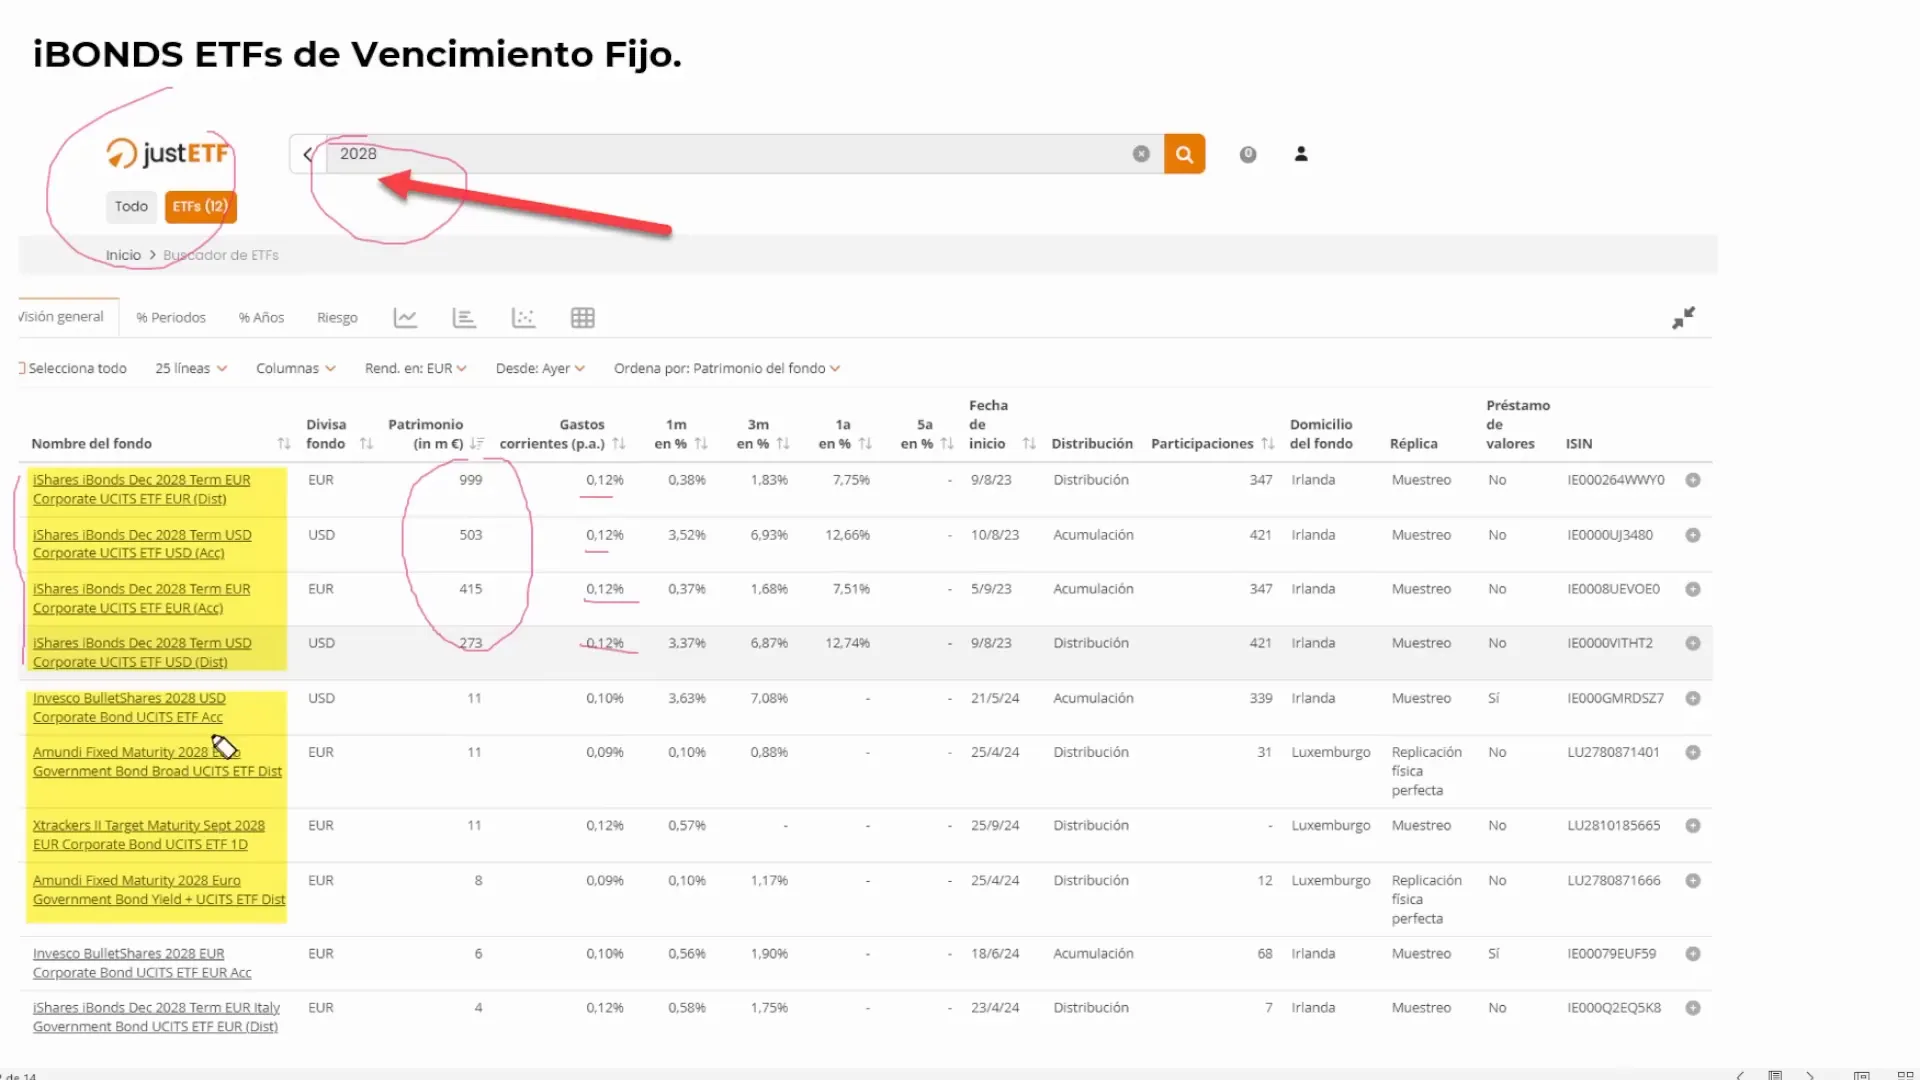Open Ordena por: Patrimonio del fondo dropdown

[727, 368]
